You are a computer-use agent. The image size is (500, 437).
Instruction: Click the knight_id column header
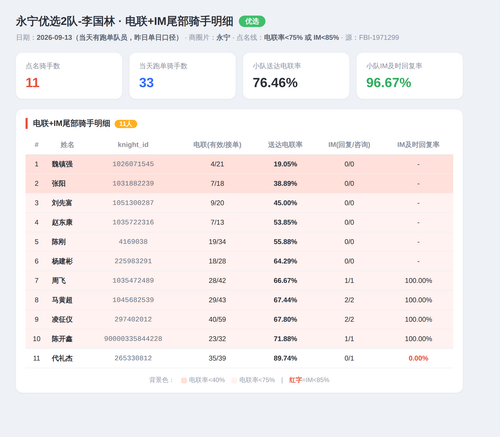[x=133, y=145]
